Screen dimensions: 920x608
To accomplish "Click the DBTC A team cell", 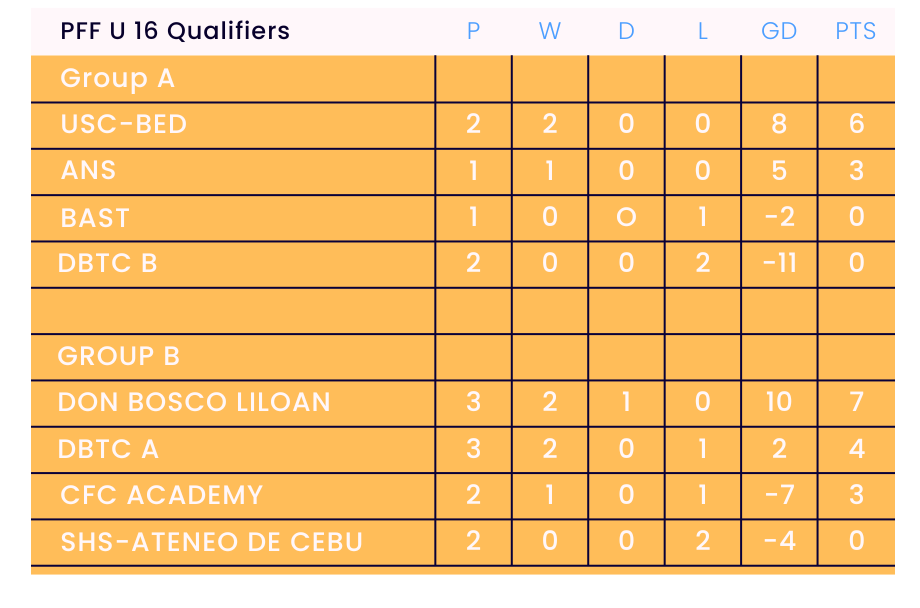I will (x=108, y=449).
